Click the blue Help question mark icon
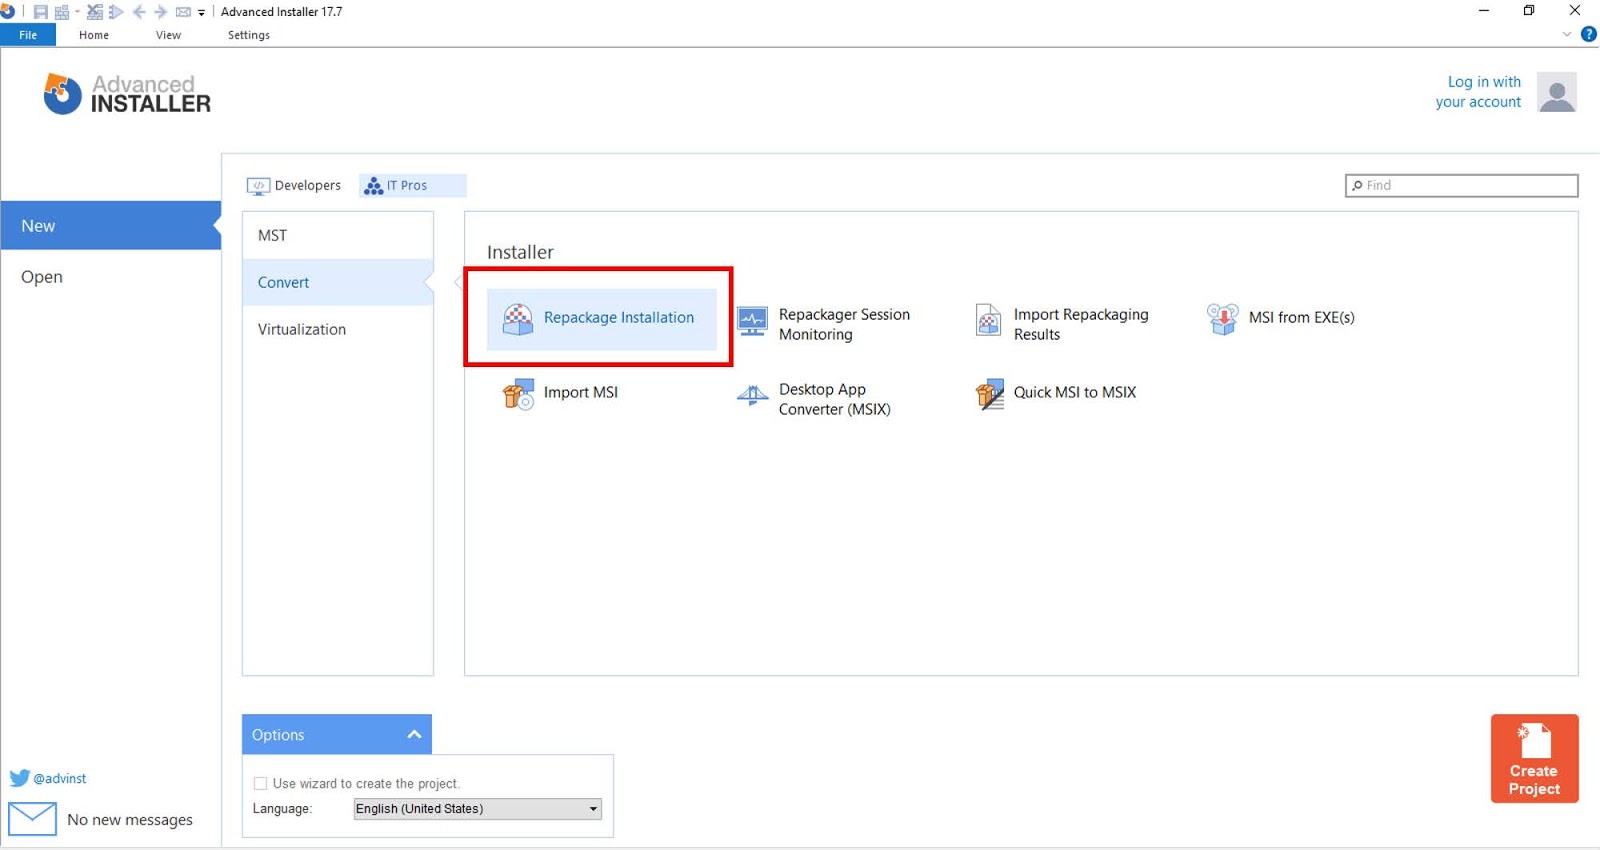 pos(1588,34)
